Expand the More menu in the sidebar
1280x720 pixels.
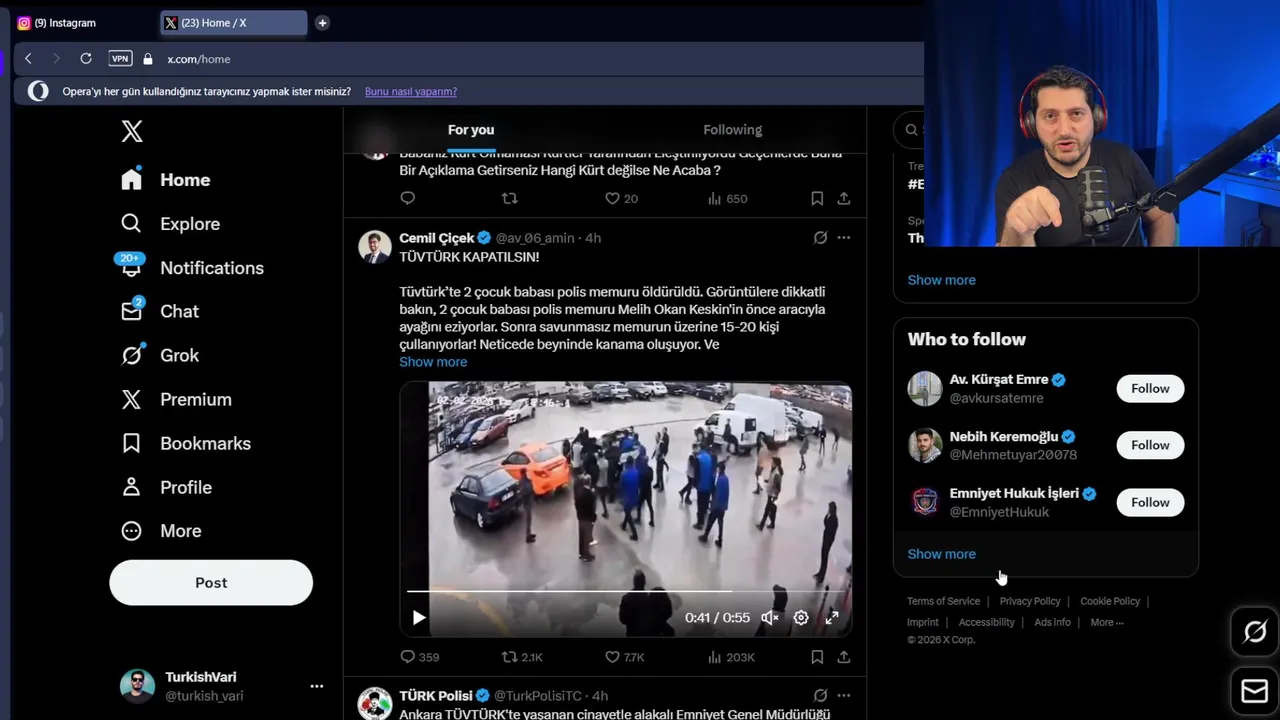click(x=161, y=531)
